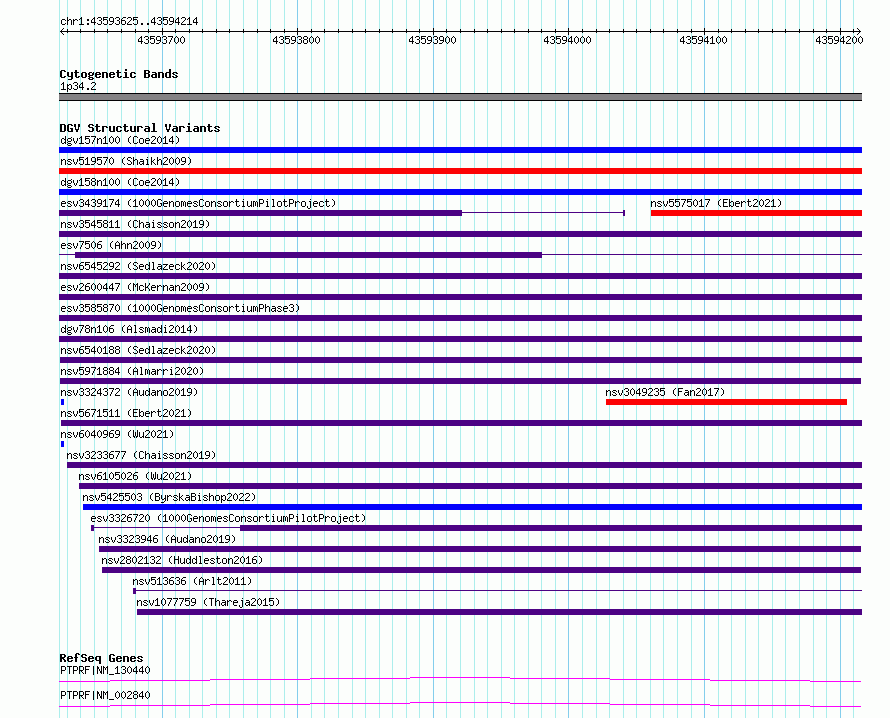Click the small blue nsv3324372 marker

[x=62, y=402]
